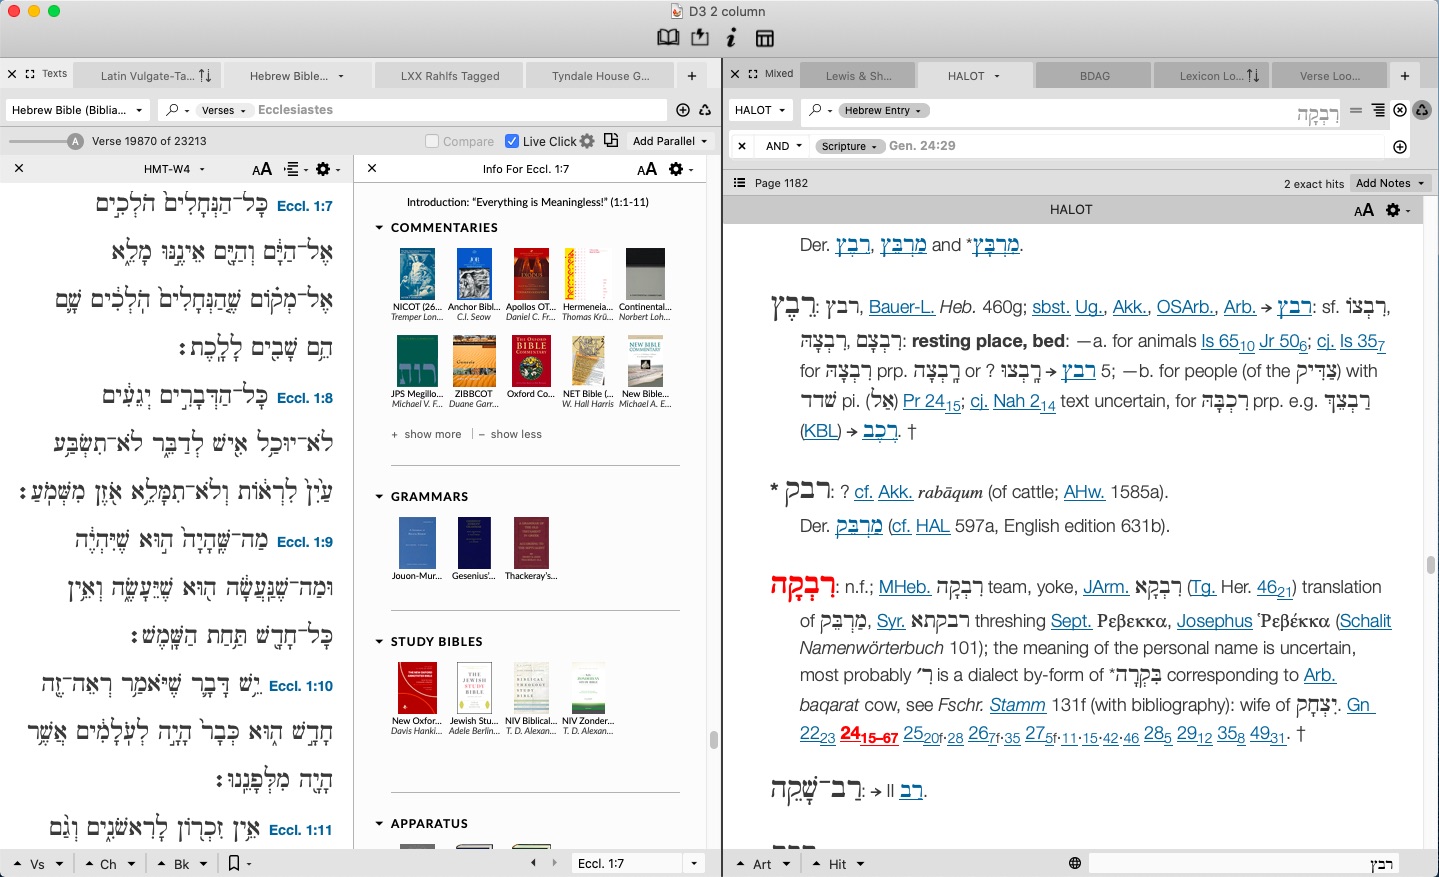
Task: Follow the Bauer-L. hyperlink in HALOT entry
Action: pyautogui.click(x=901, y=307)
